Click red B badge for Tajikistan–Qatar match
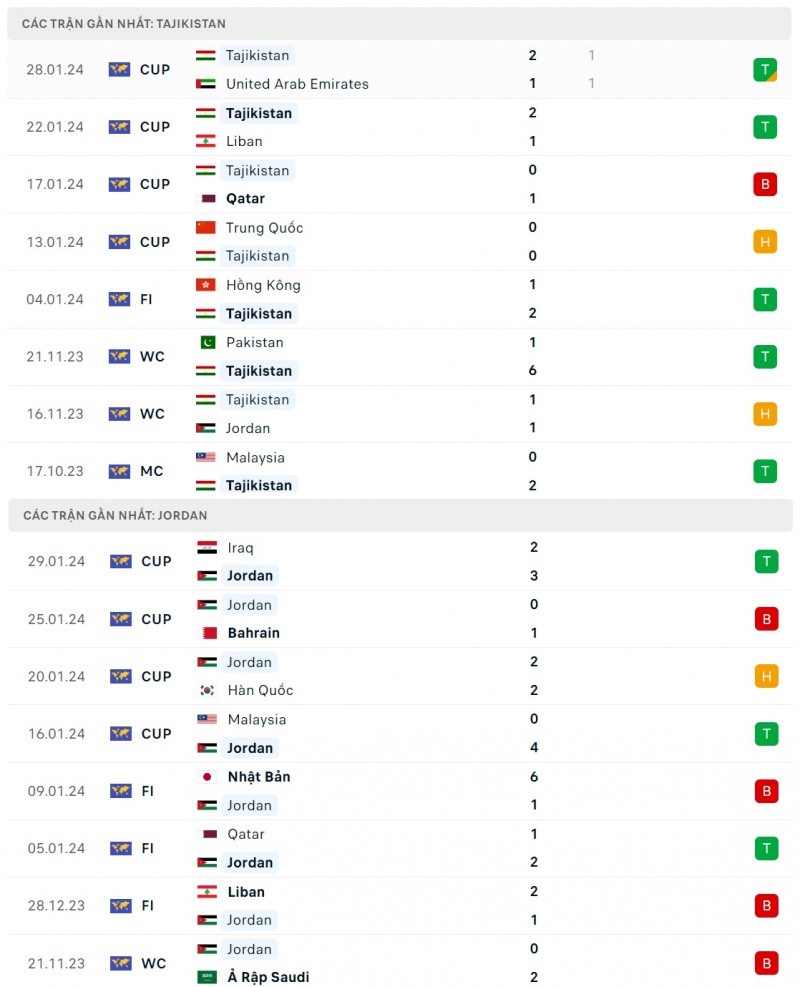This screenshot has height=987, width=800. (x=765, y=184)
